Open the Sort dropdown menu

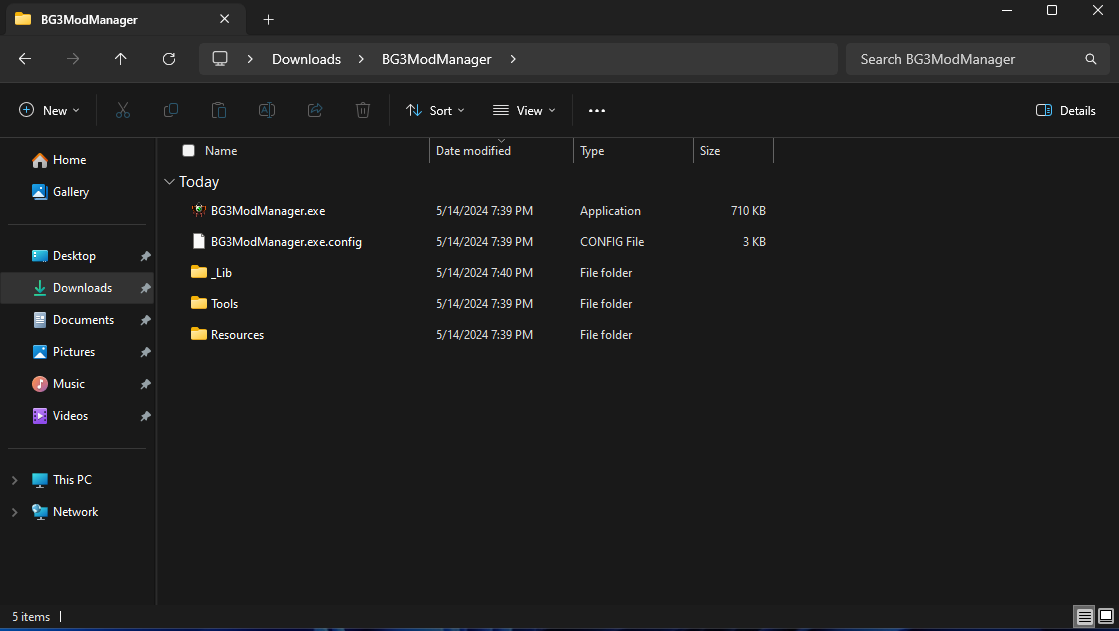(435, 110)
